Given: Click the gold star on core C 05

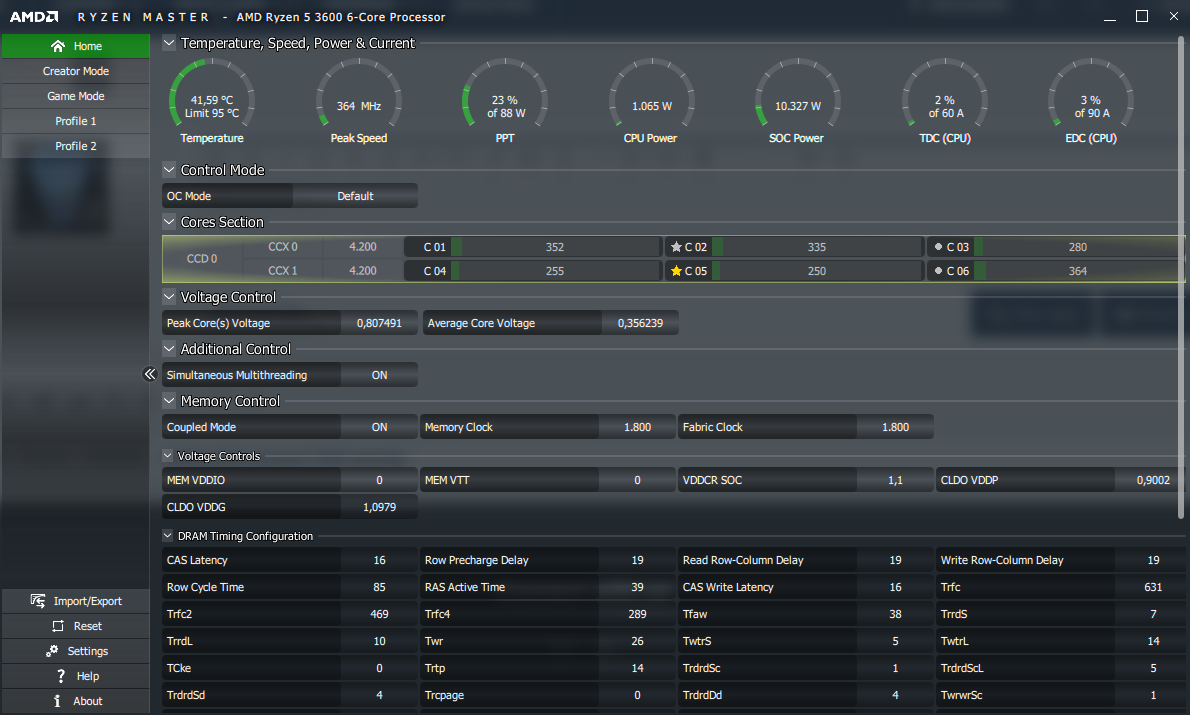Looking at the screenshot, I should point(676,271).
